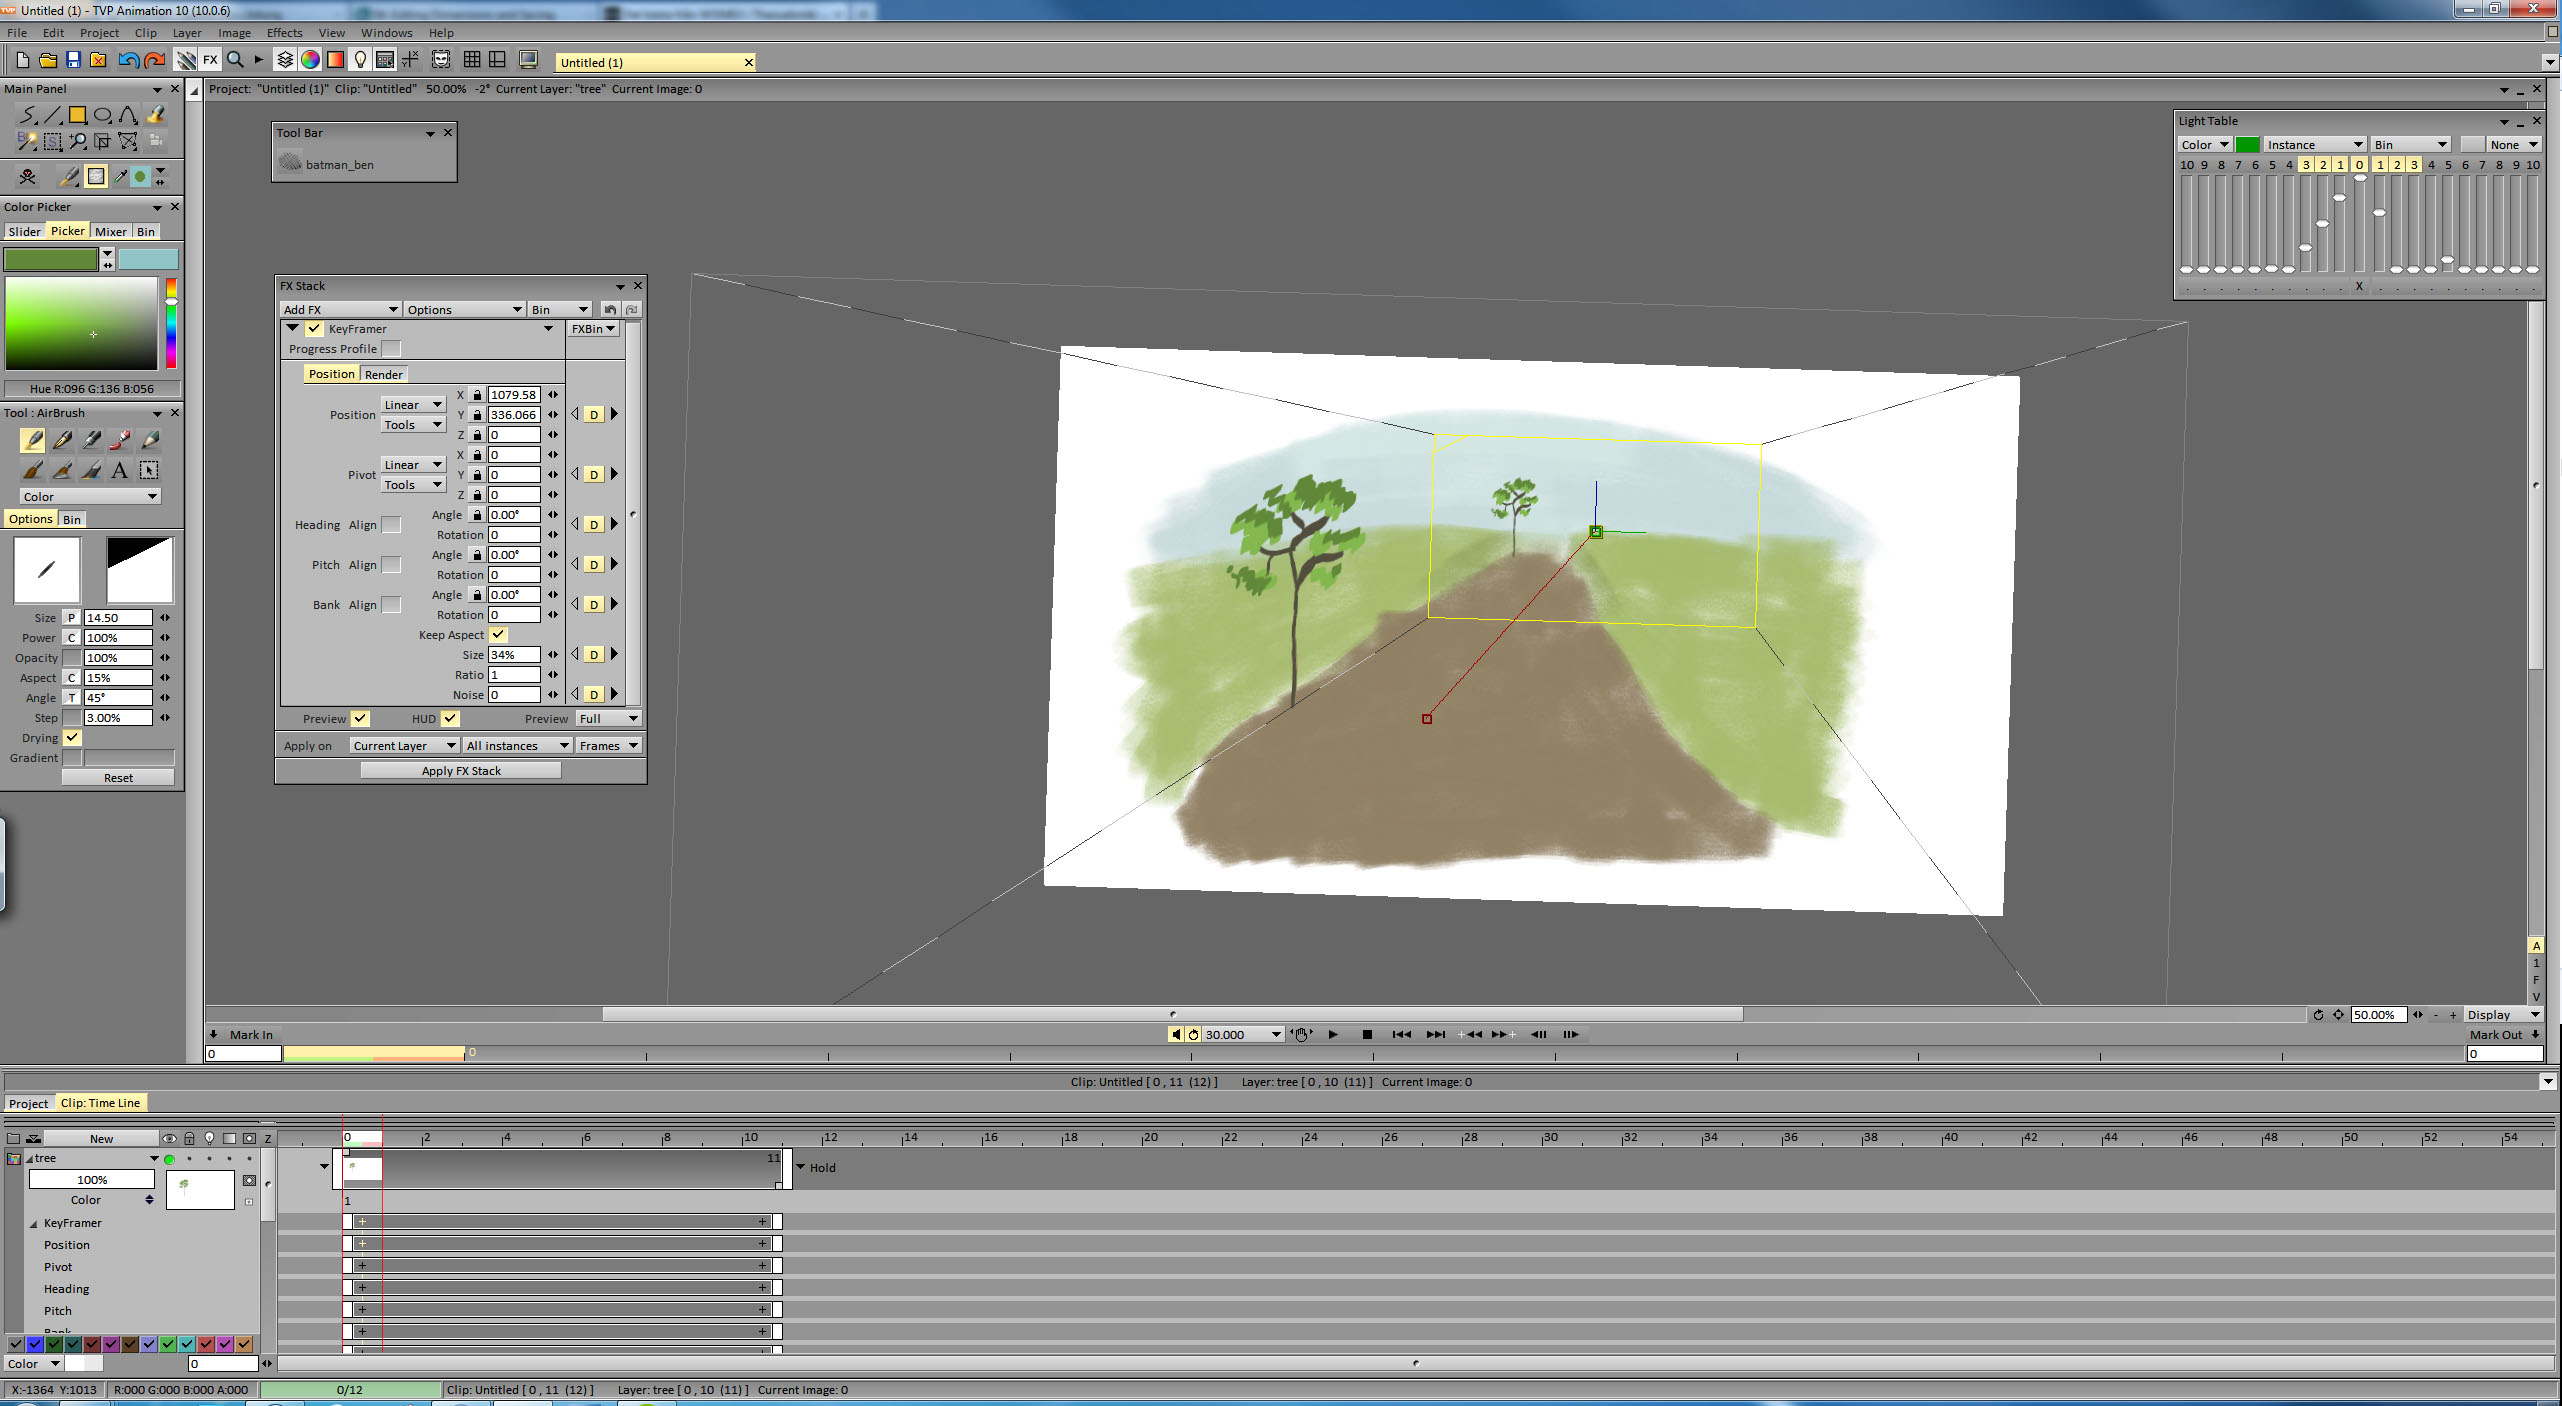This screenshot has width=2562, height=1406.
Task: Select the magic wand tool in Main Panel
Action: pyautogui.click(x=28, y=141)
